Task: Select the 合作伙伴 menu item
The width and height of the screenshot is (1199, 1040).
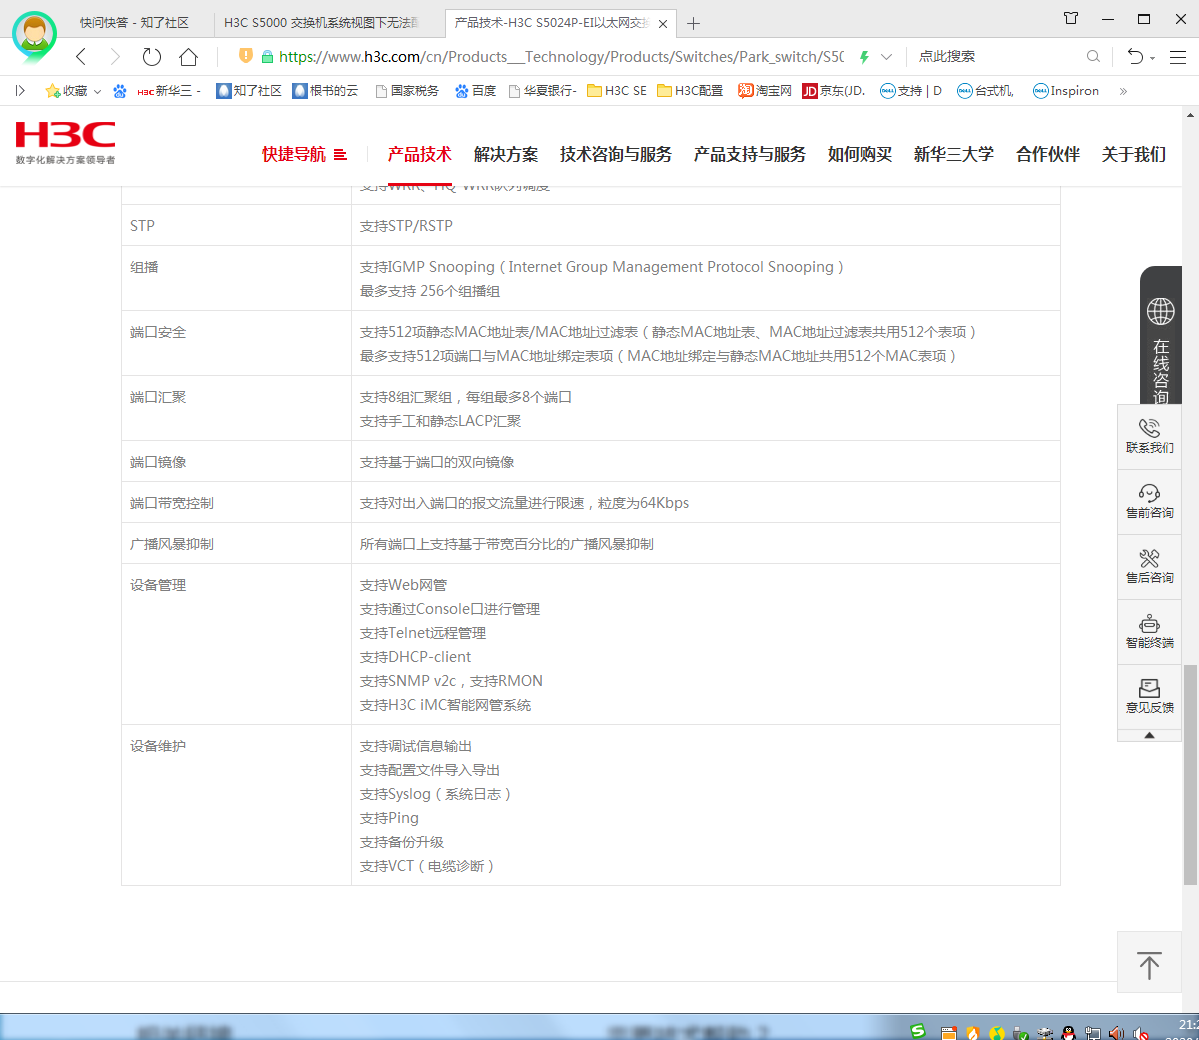Action: pos(1048,154)
